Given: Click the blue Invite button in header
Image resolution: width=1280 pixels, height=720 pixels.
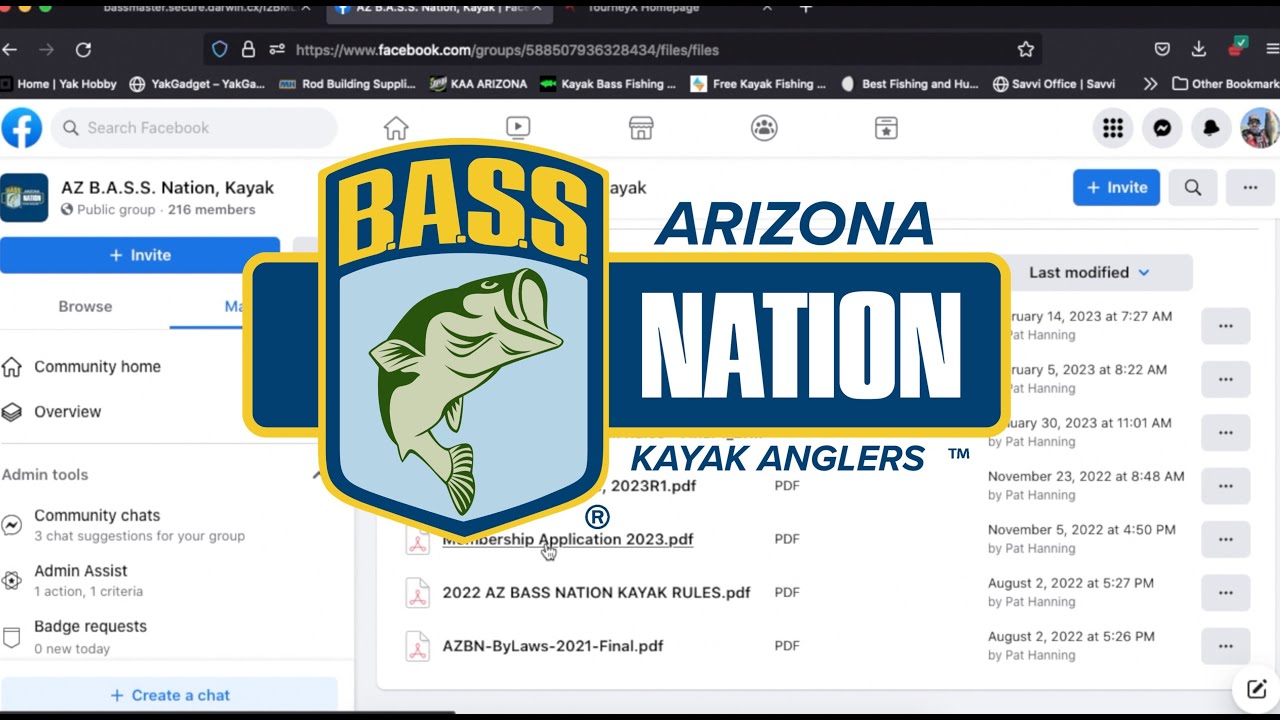Looking at the screenshot, I should [x=1116, y=187].
